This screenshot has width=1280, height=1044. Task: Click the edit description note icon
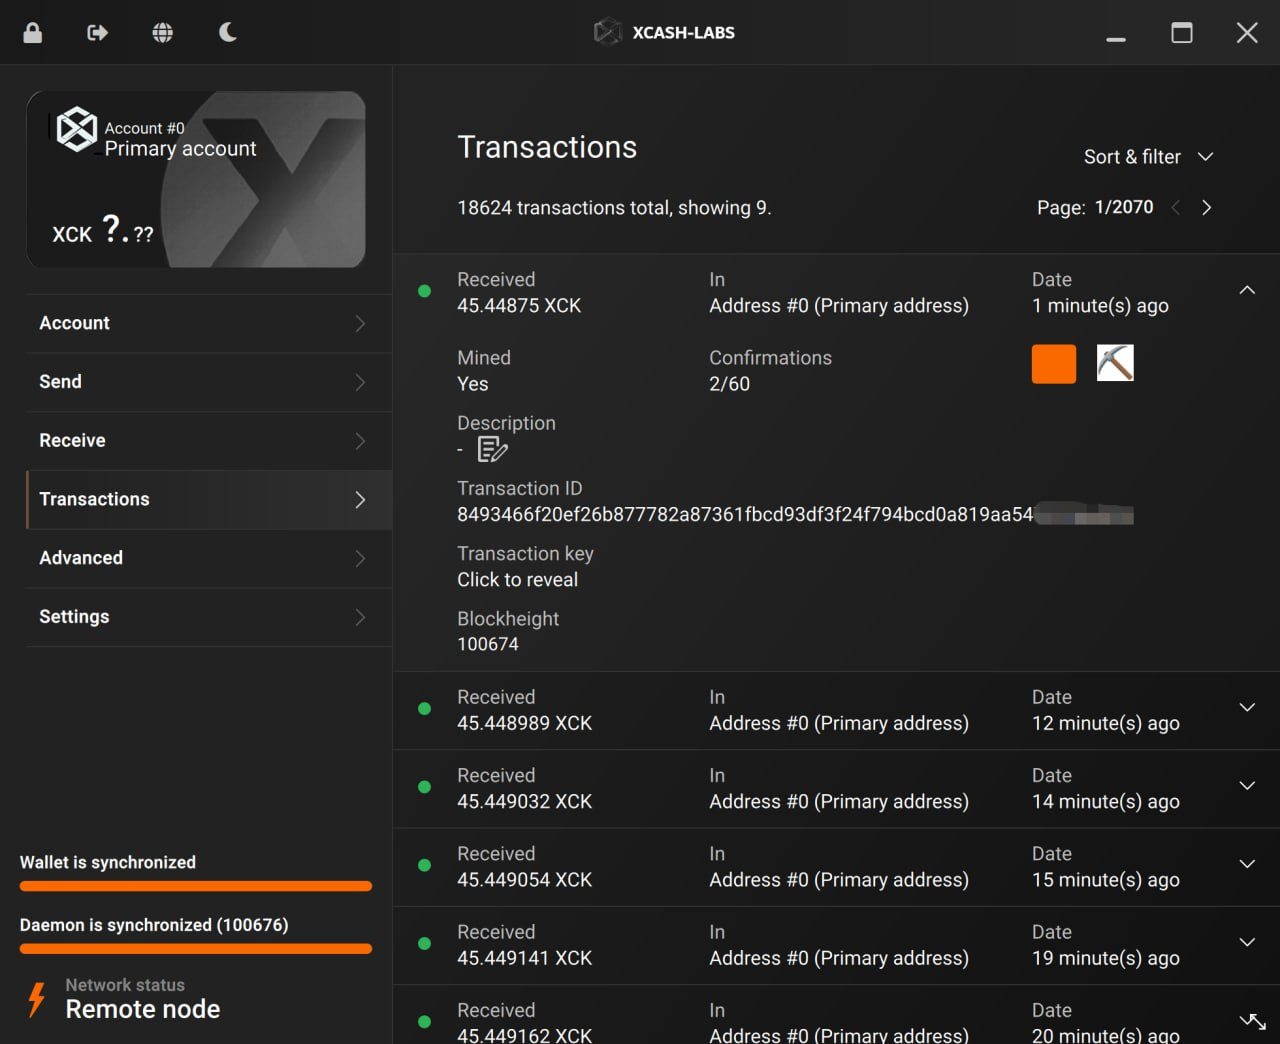[492, 450]
